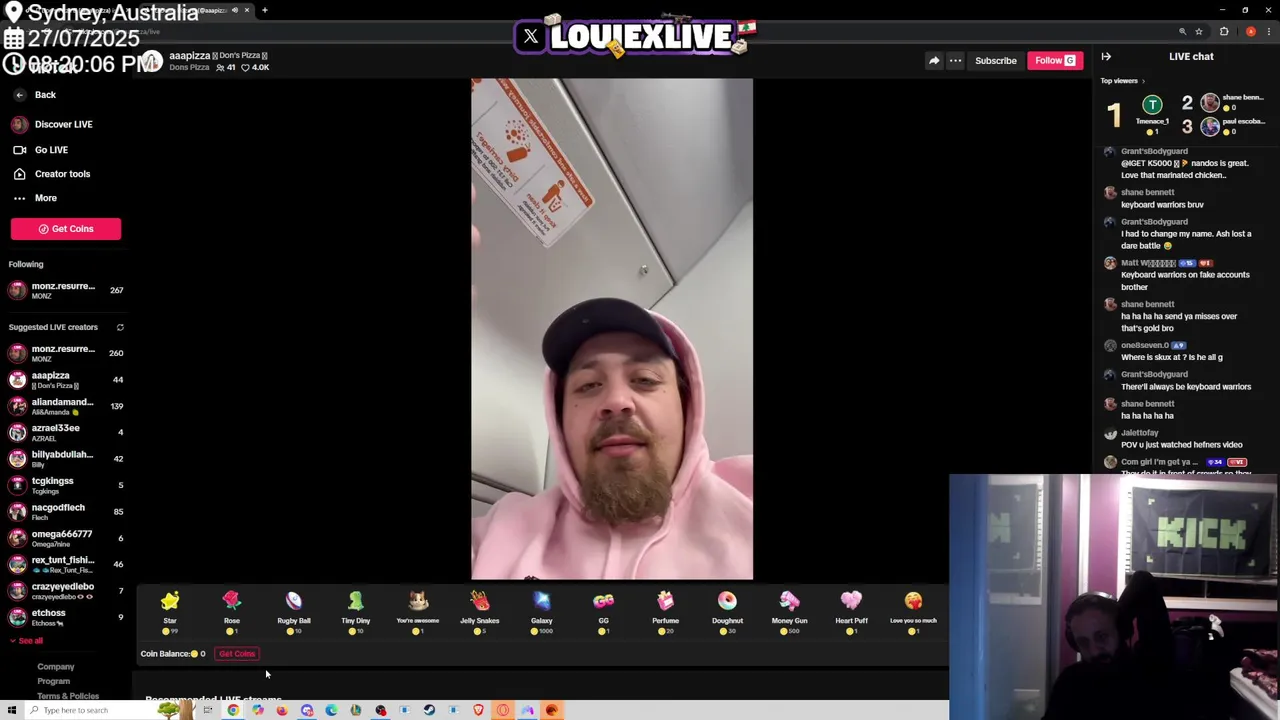The width and height of the screenshot is (1280, 720).
Task: Open monz.resurre... stream under Following
Action: click(x=66, y=290)
